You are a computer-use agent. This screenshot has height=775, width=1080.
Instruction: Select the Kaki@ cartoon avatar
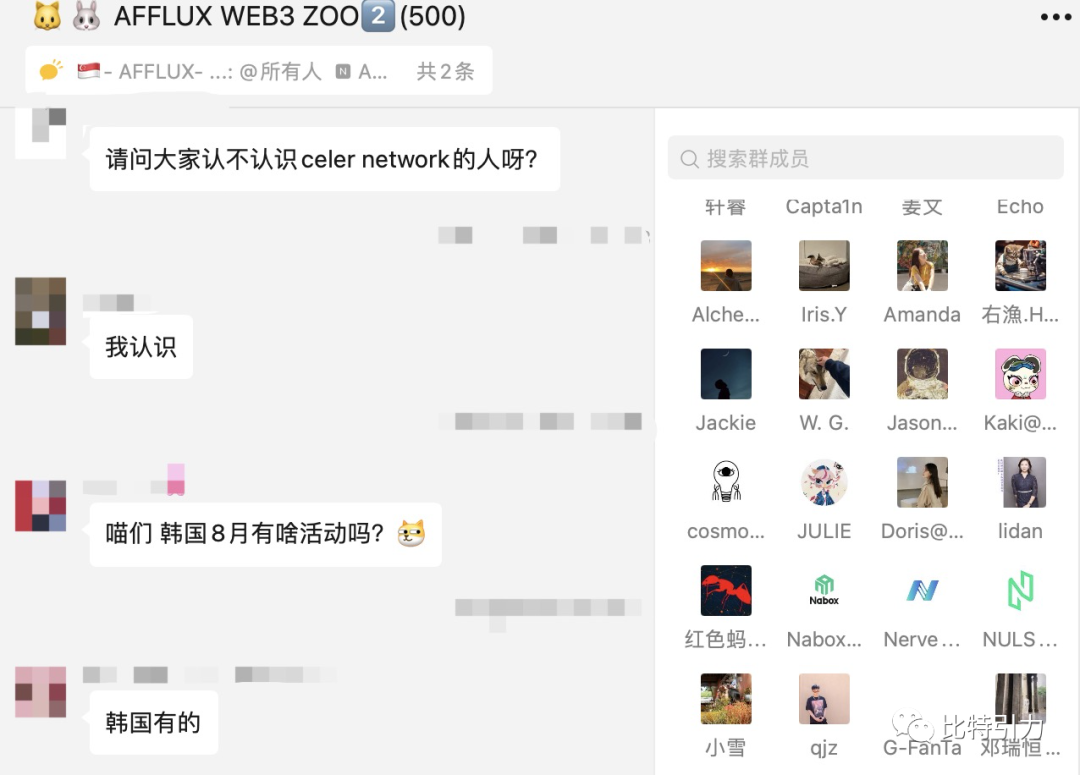pos(1020,373)
